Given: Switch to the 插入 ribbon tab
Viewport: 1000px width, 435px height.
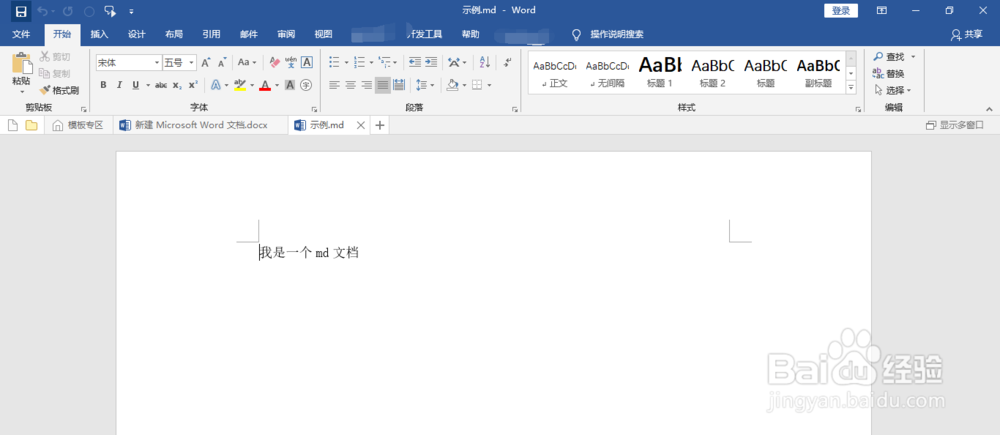Looking at the screenshot, I should coord(99,34).
